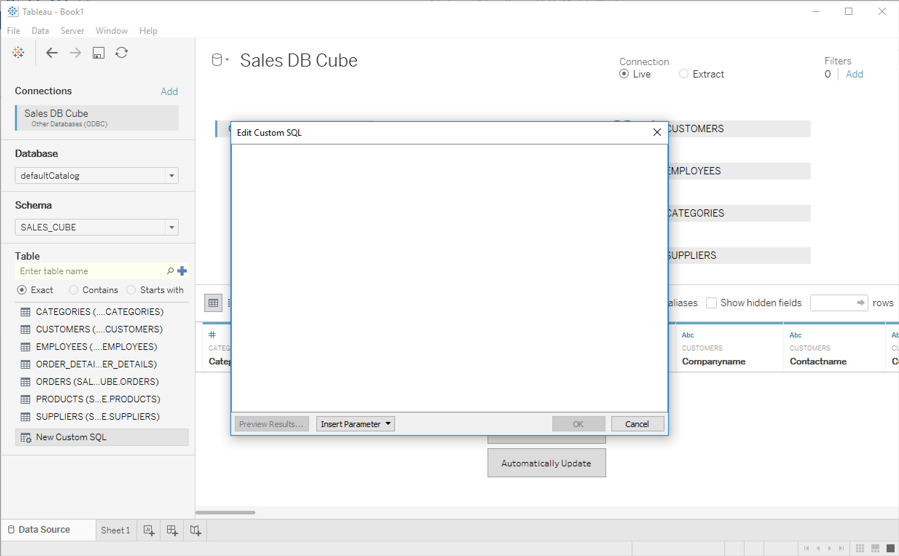Click the New Dashboard tab icon
Screen dimensions: 899x556
(x=172, y=531)
